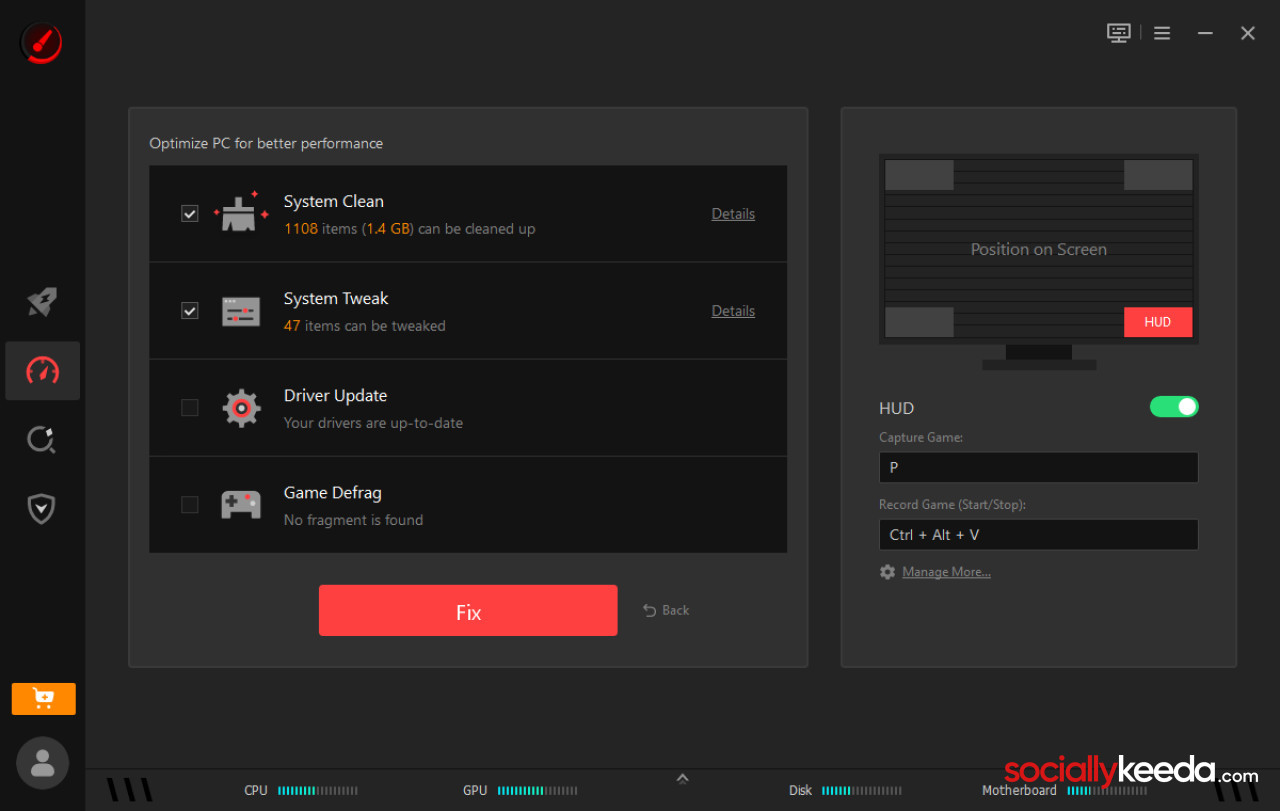This screenshot has width=1280, height=811.
Task: Click the red speedometer app logo
Action: tap(41, 43)
